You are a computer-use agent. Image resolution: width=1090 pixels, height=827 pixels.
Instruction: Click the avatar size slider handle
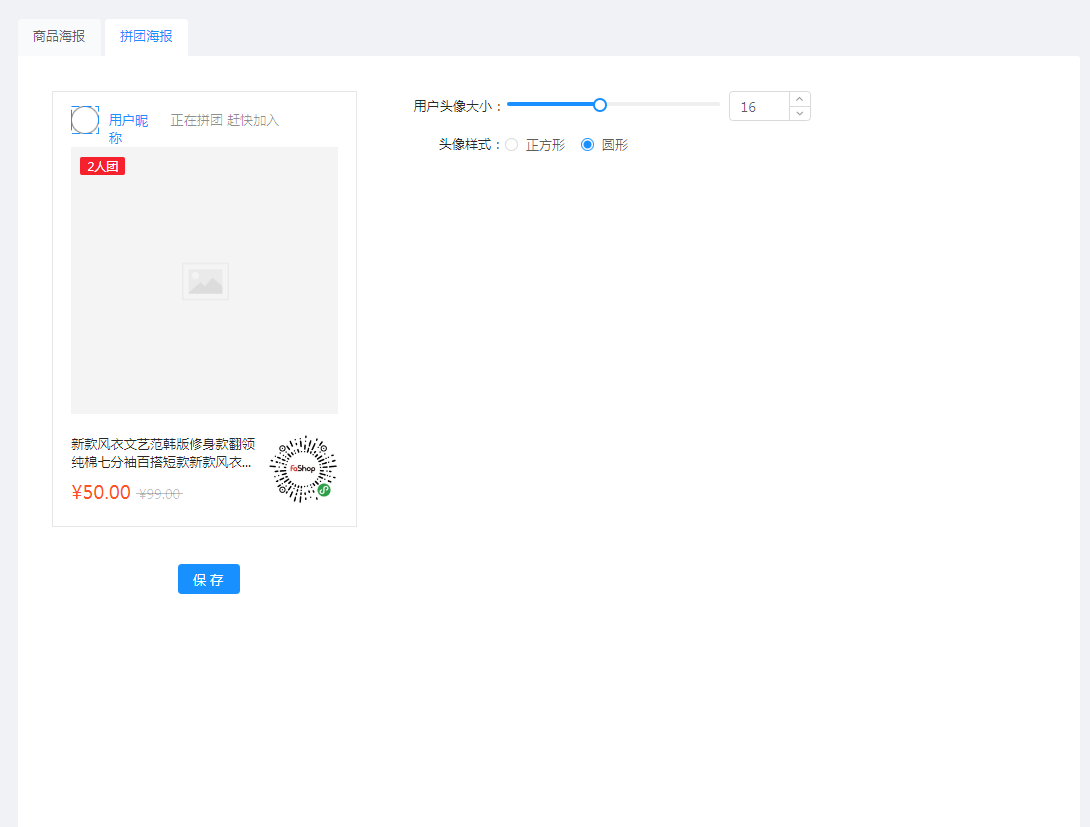pos(599,104)
